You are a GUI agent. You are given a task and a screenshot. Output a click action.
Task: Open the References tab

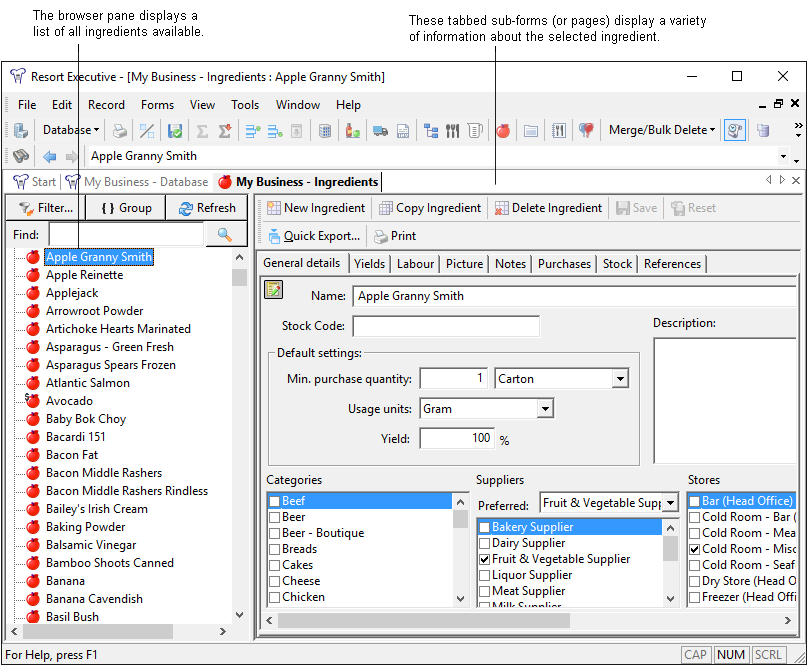pyautogui.click(x=672, y=263)
